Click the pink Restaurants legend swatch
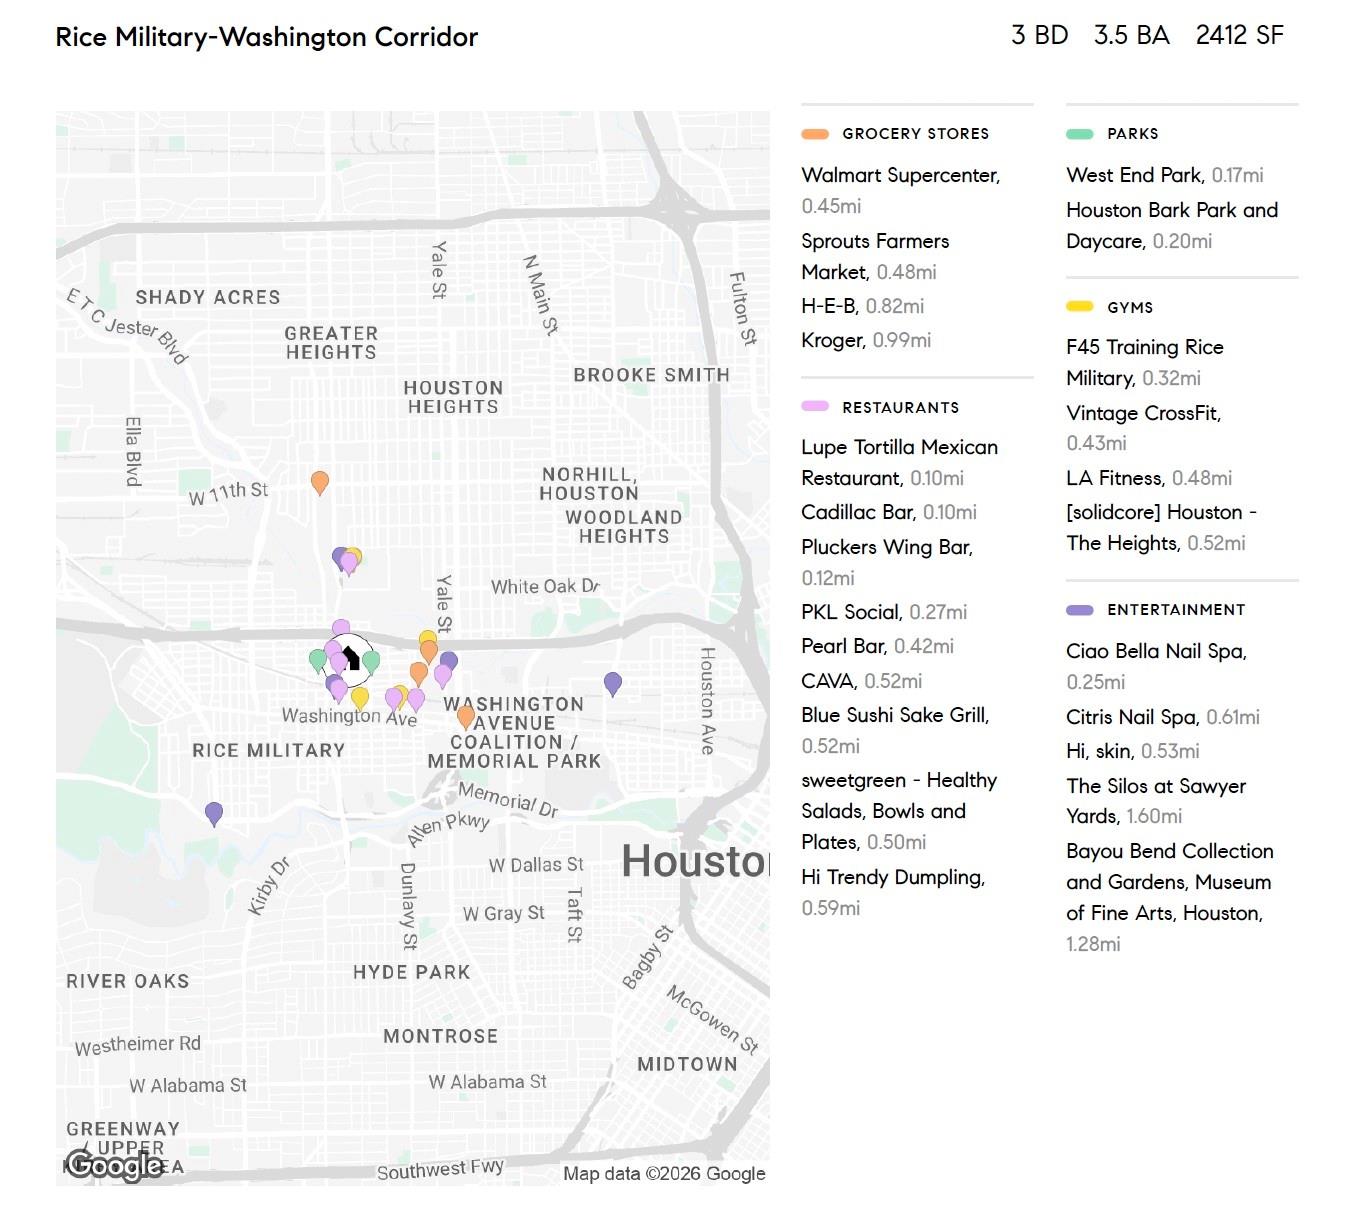1356x1232 pixels. click(x=815, y=407)
